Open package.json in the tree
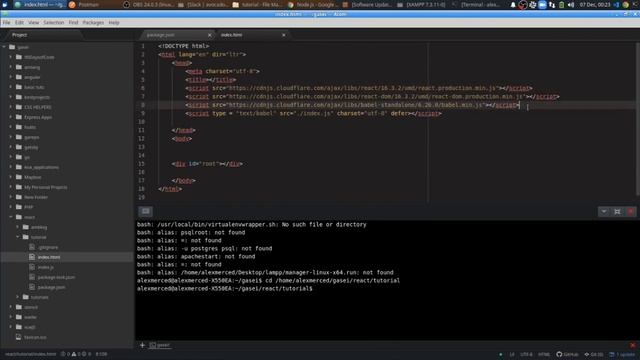Viewport: 640px width, 360px height. [51, 287]
